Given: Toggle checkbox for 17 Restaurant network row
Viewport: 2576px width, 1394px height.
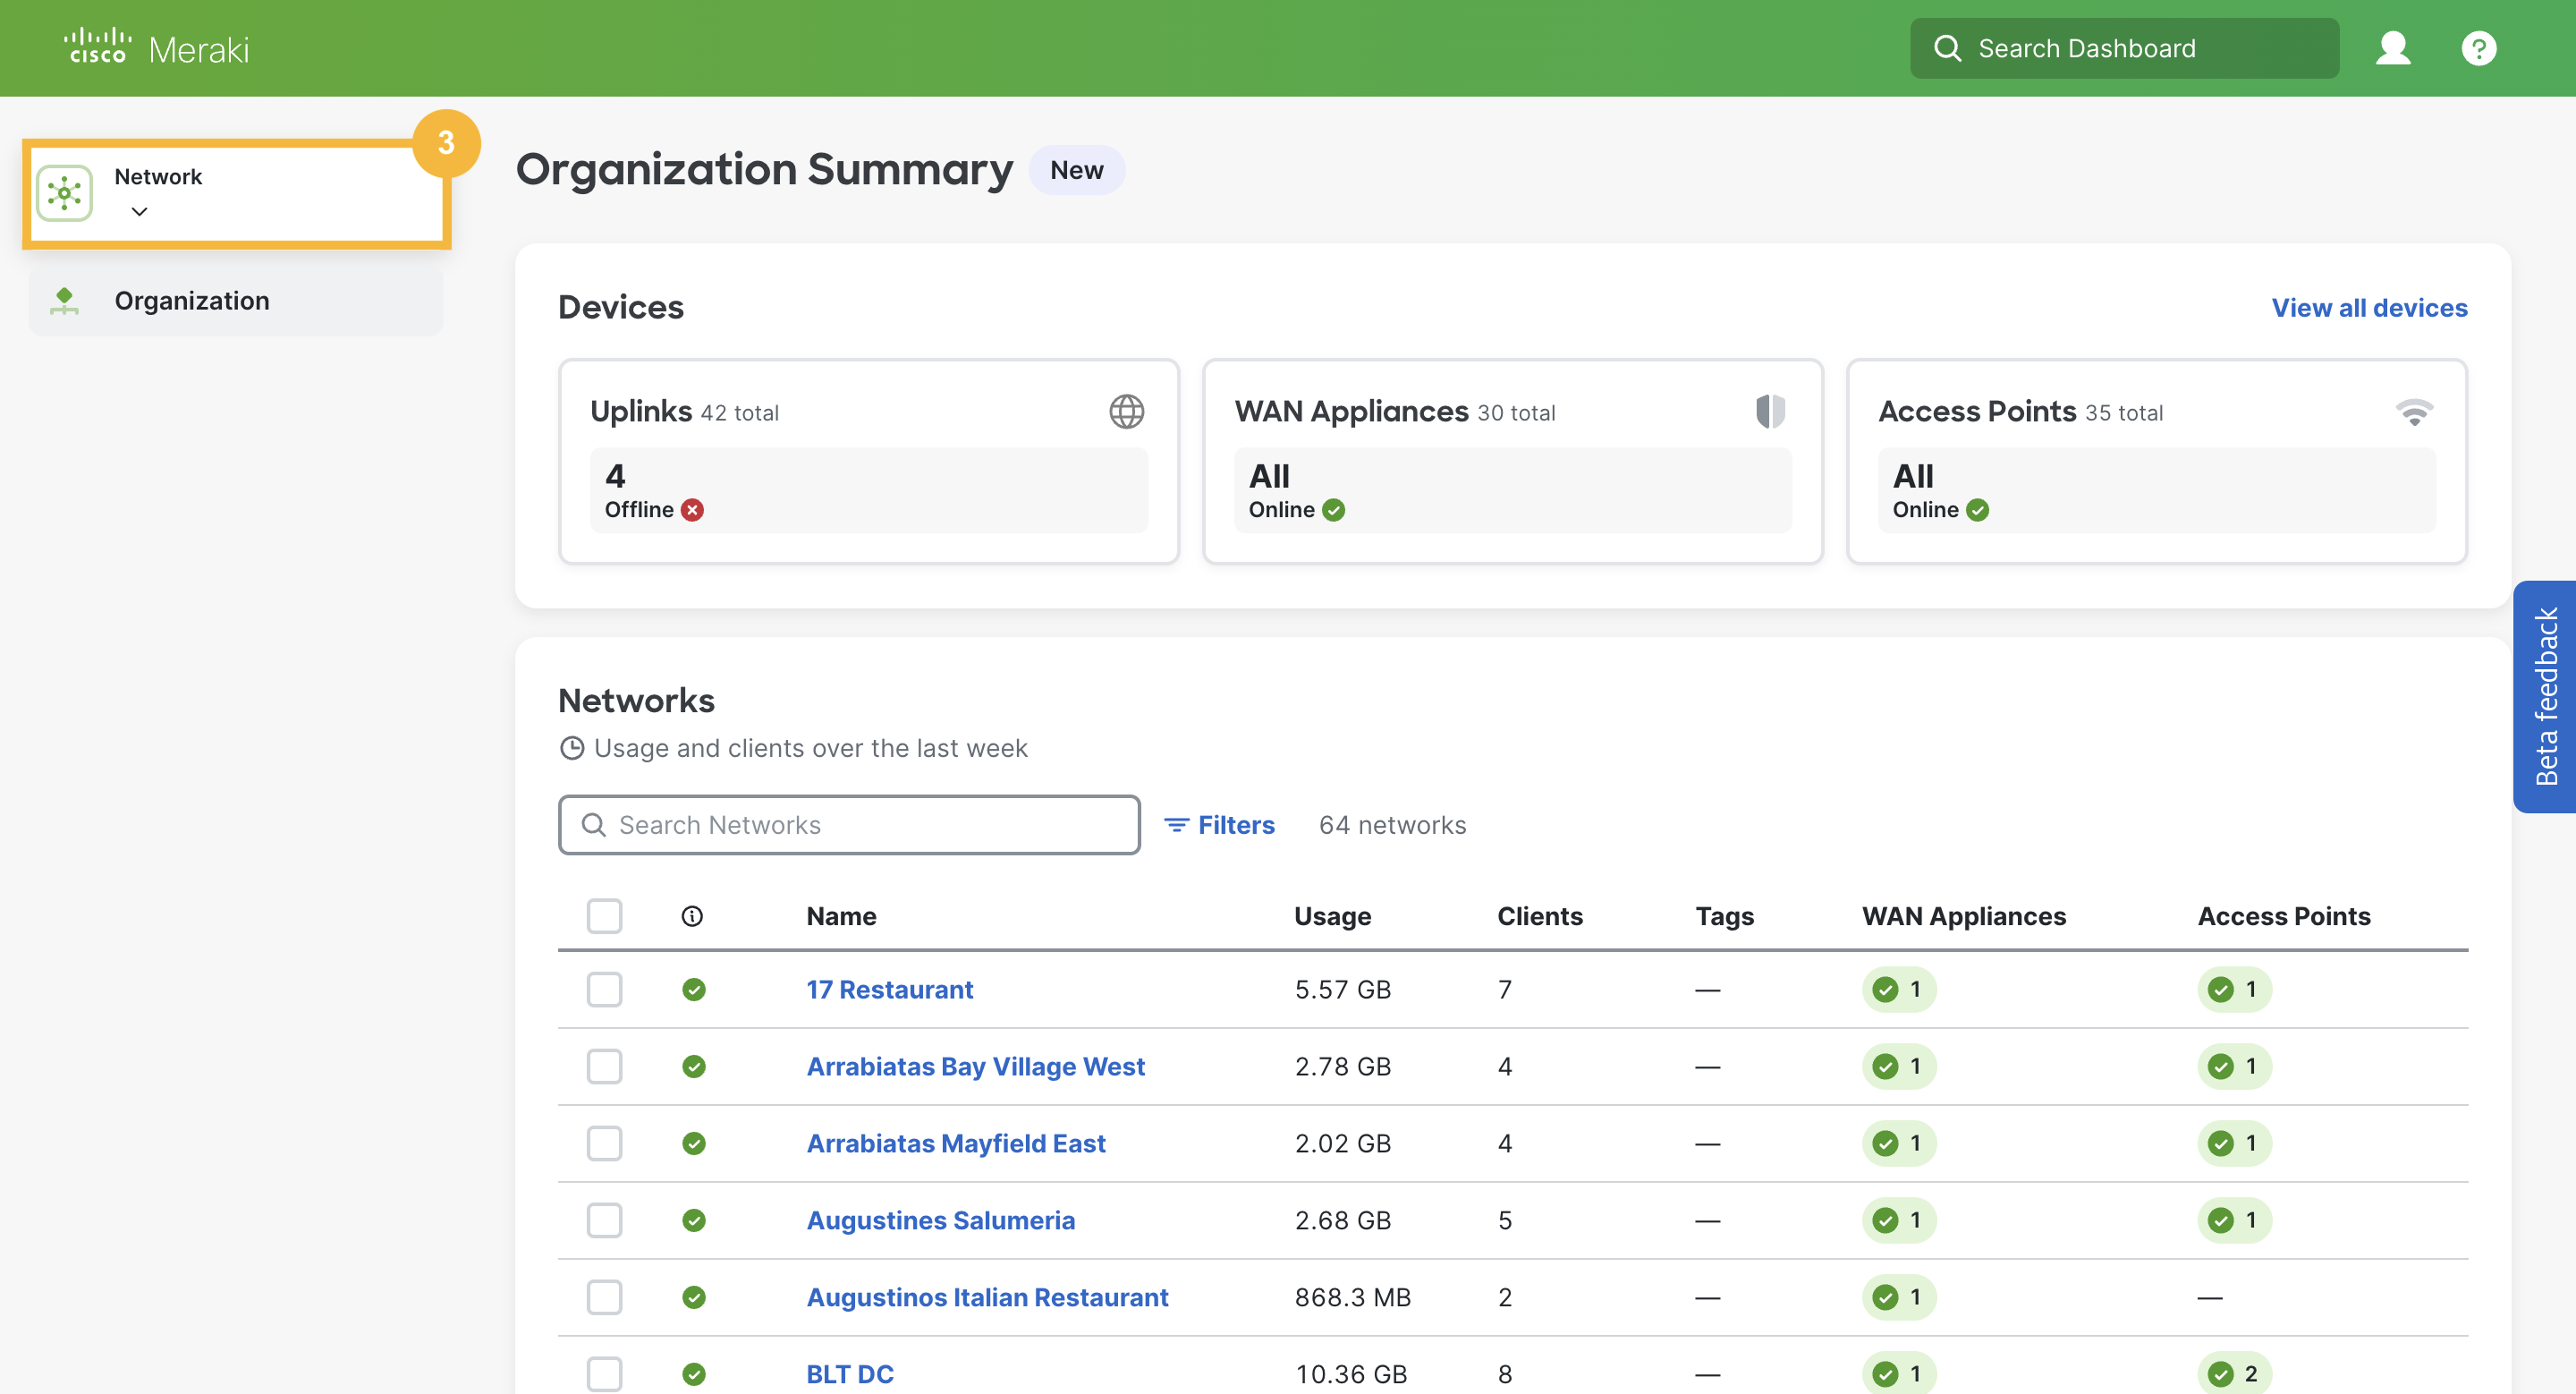Looking at the screenshot, I should pyautogui.click(x=604, y=989).
